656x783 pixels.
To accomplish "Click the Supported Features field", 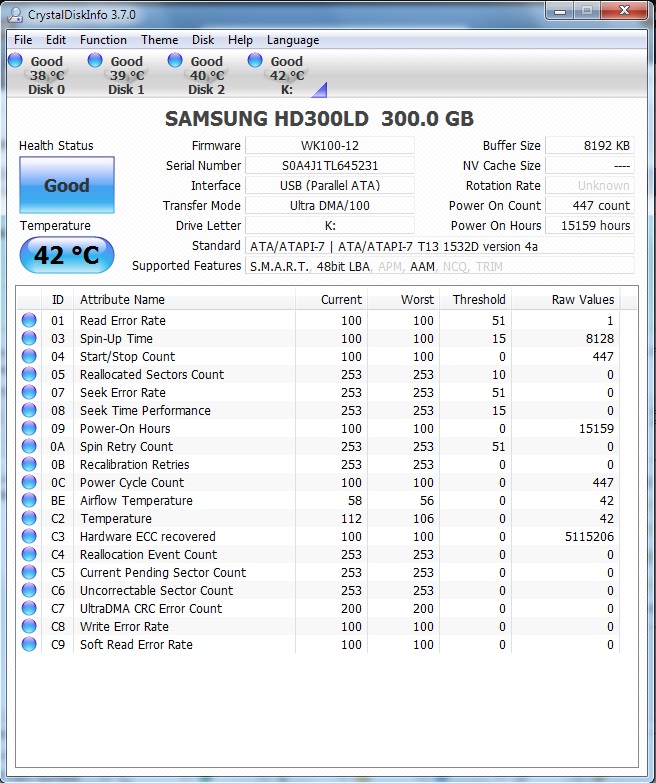I will (440, 266).
